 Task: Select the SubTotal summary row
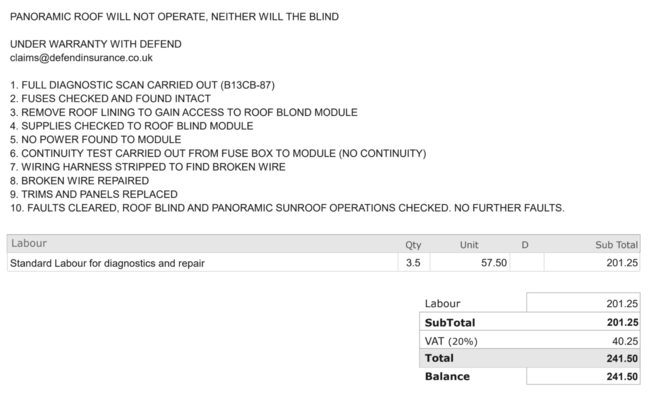tap(530, 322)
